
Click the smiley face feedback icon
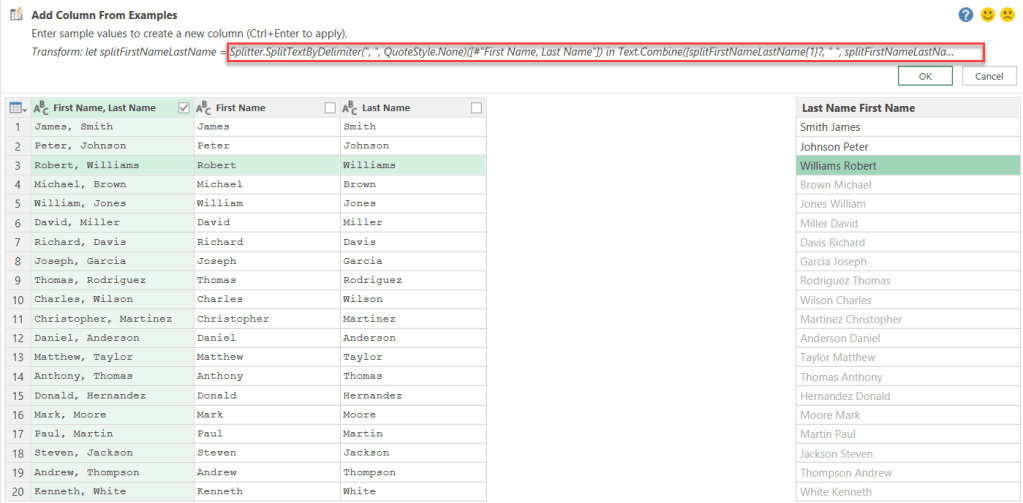click(x=986, y=15)
